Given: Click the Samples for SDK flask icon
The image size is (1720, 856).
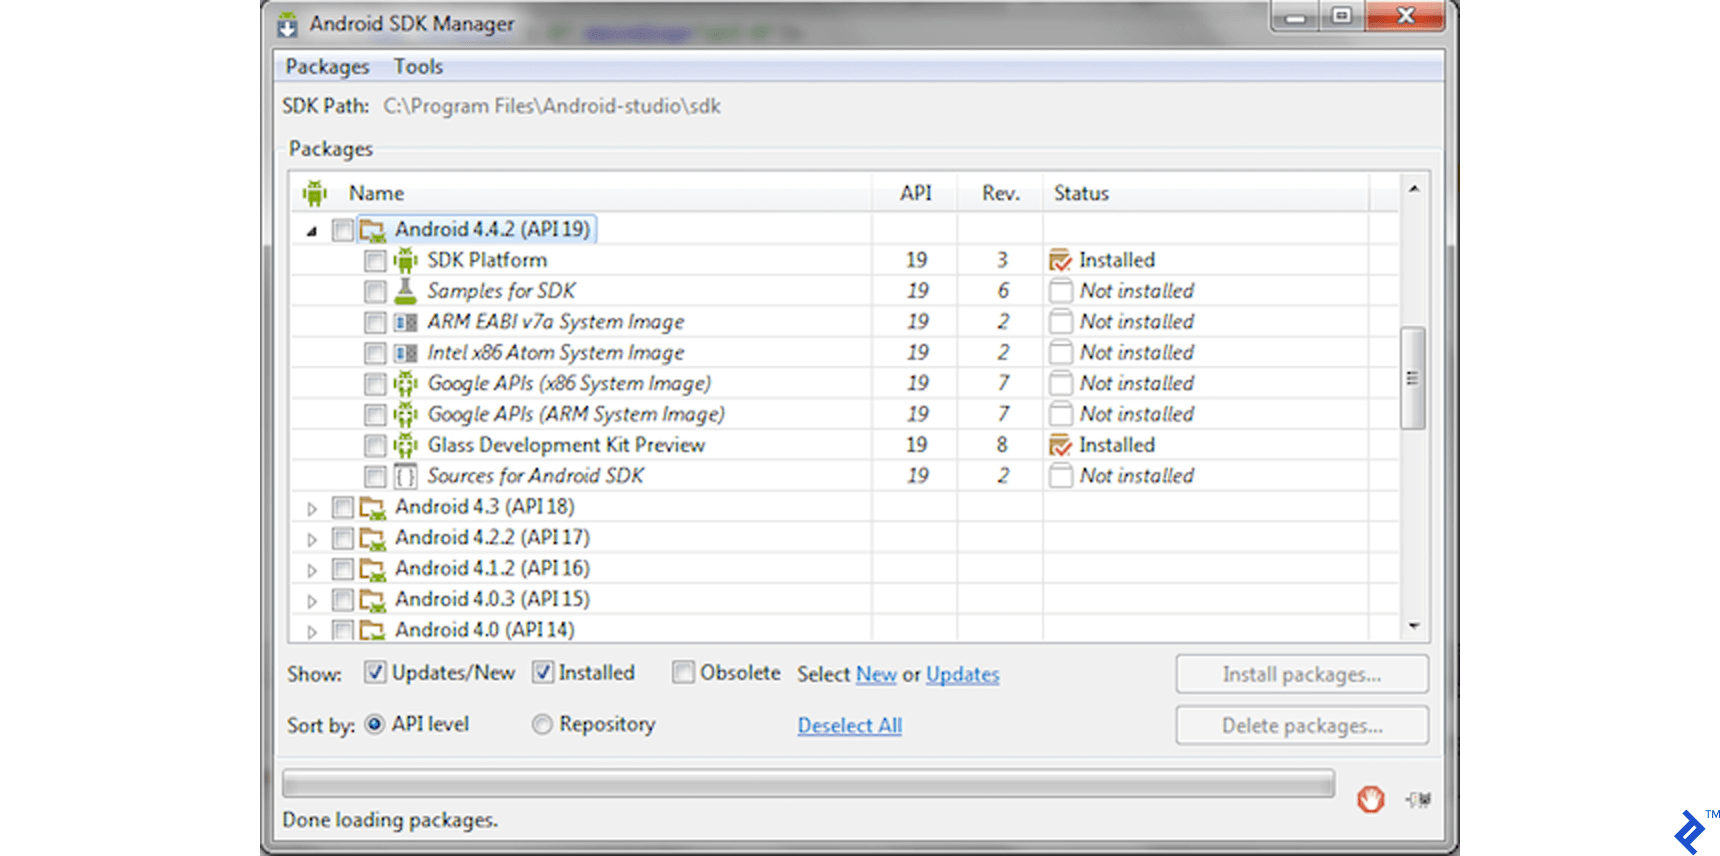Looking at the screenshot, I should coord(405,291).
